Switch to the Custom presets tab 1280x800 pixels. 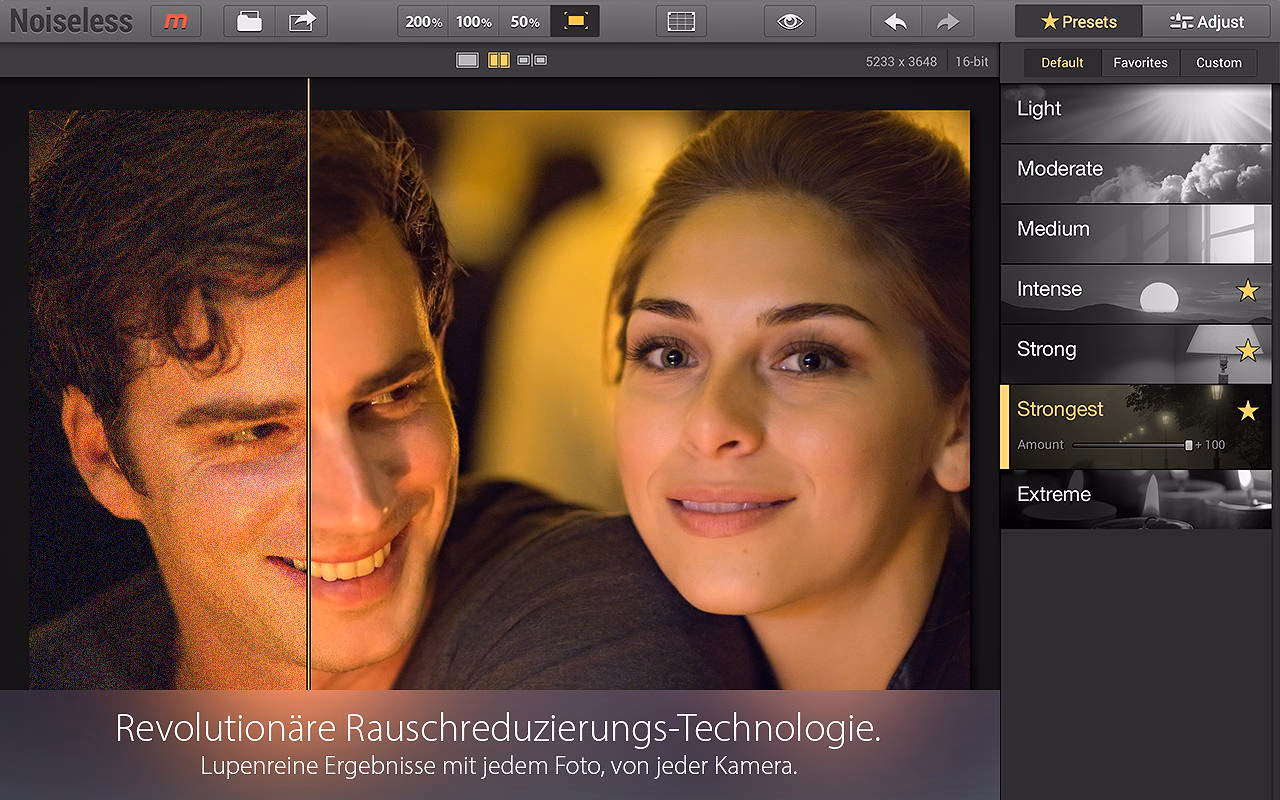click(x=1218, y=62)
